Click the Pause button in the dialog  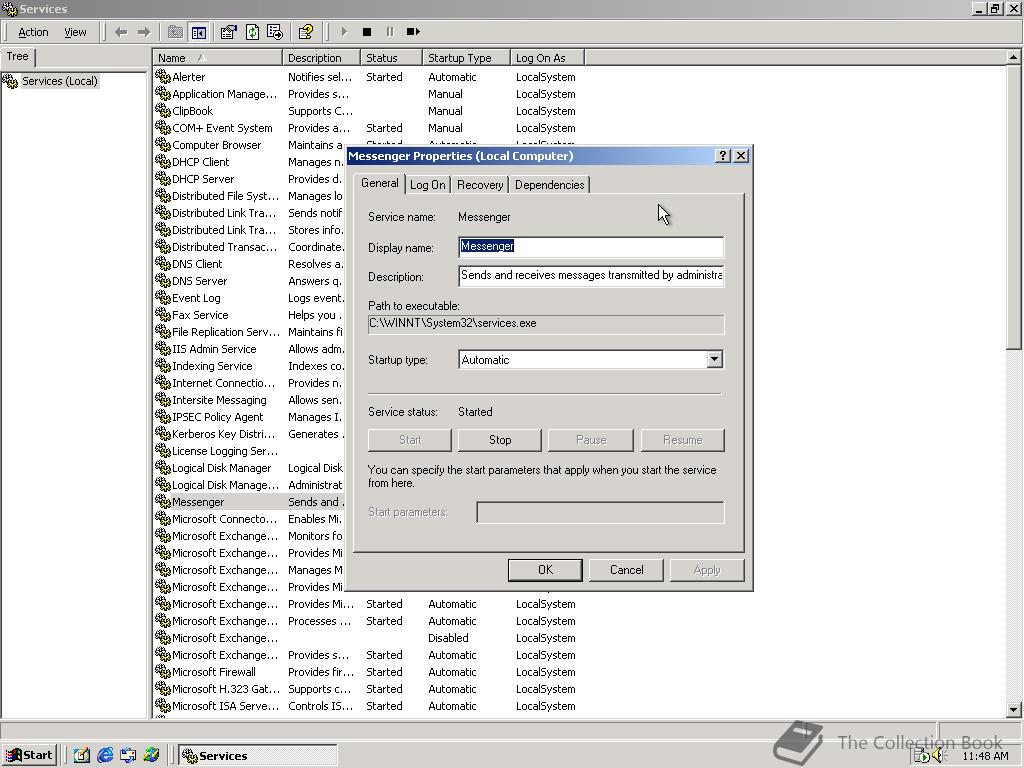pyautogui.click(x=591, y=440)
